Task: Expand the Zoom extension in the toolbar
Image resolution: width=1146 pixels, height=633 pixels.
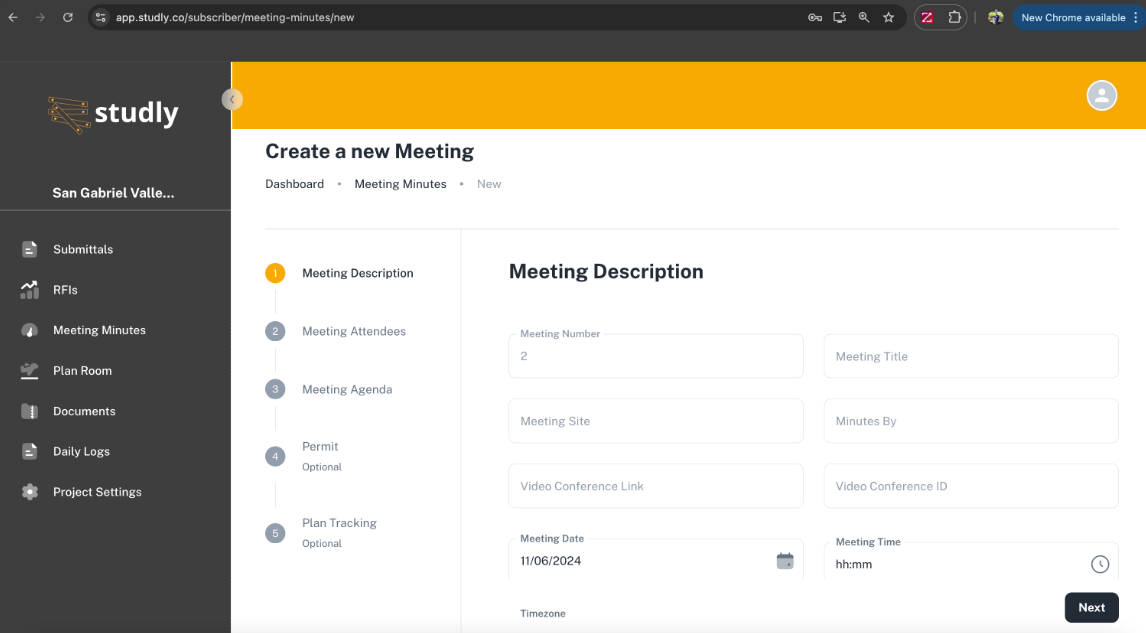Action: tap(926, 17)
